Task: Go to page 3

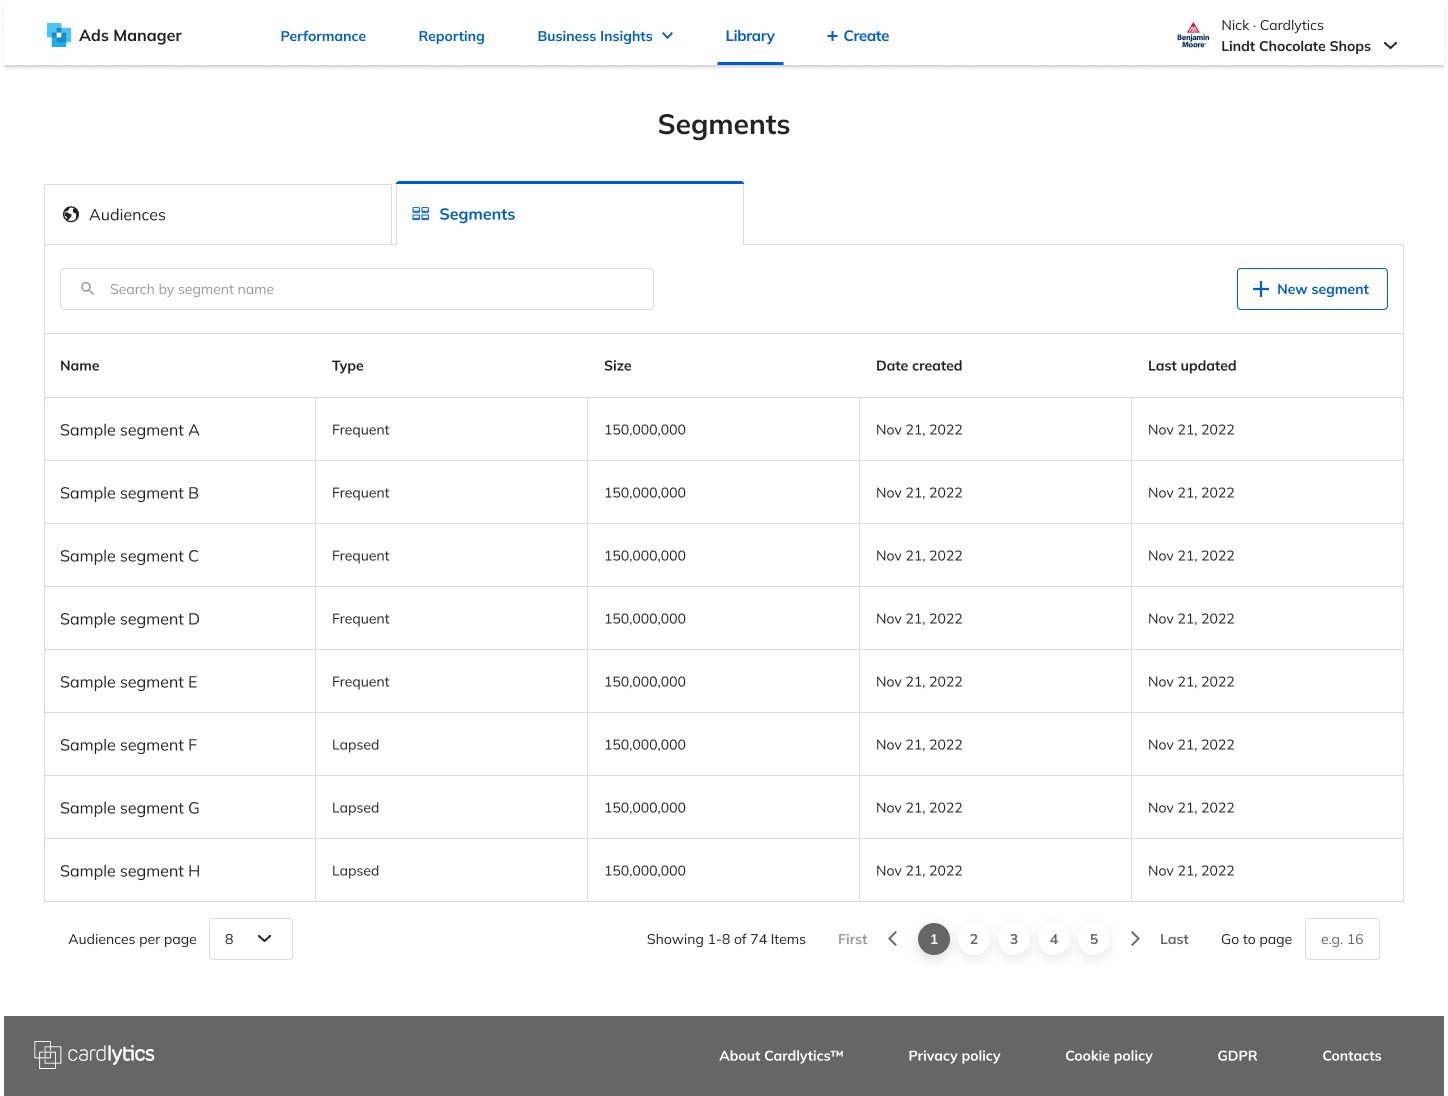Action: click(1014, 939)
